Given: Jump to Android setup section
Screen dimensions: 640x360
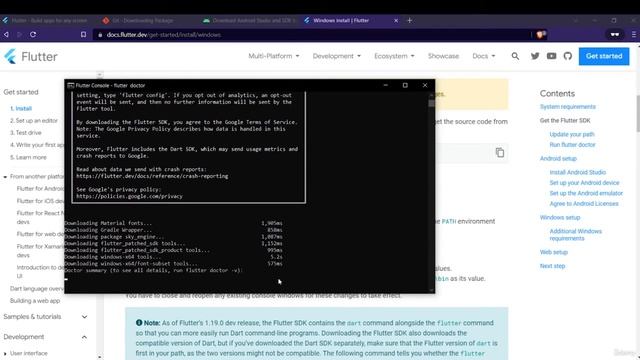Looking at the screenshot, I should click(558, 158).
